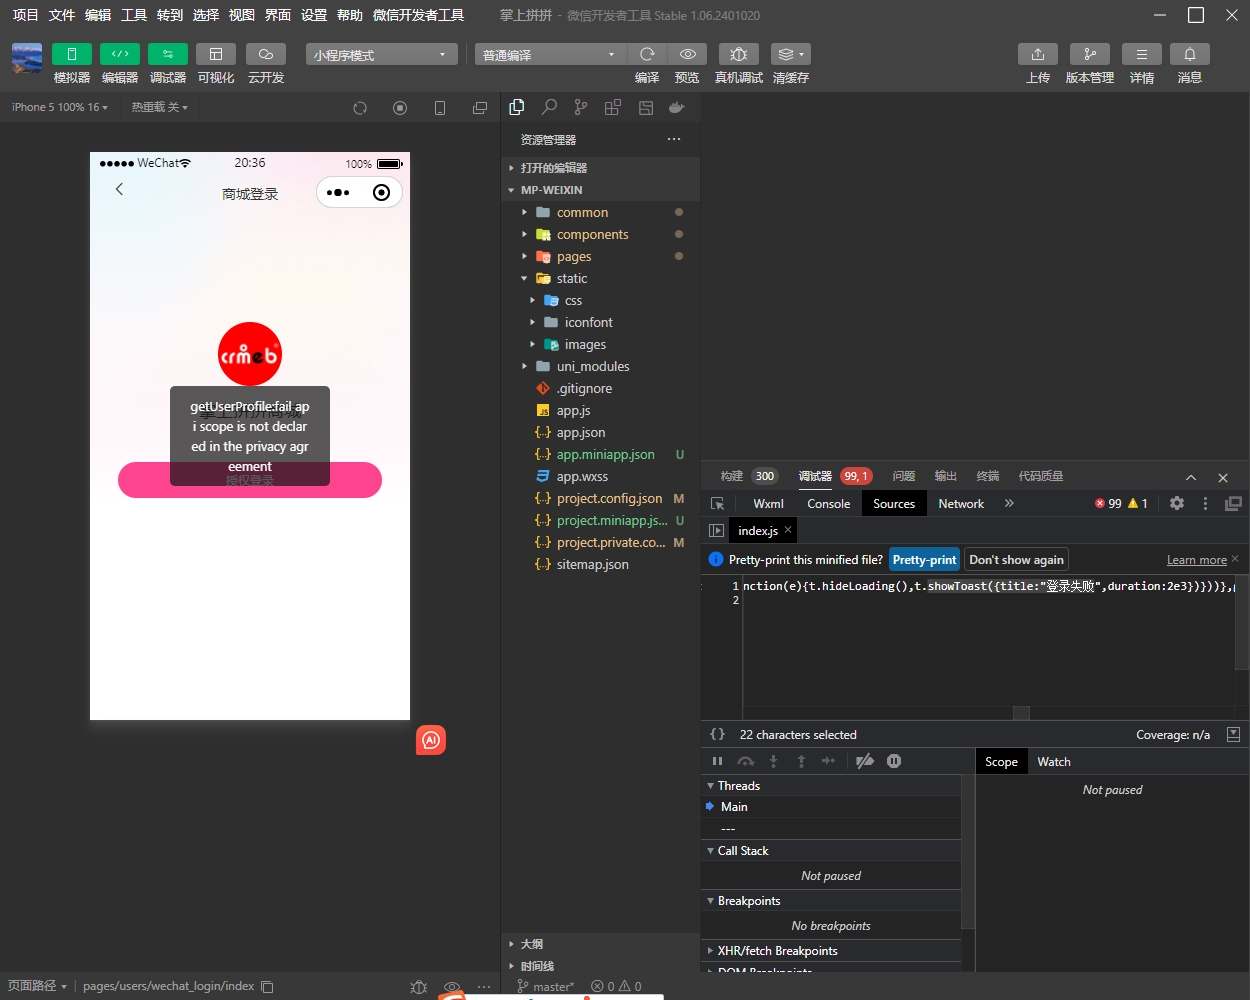Open the Docker whale icon panel
Screen dimensions: 1250x1000
point(677,107)
